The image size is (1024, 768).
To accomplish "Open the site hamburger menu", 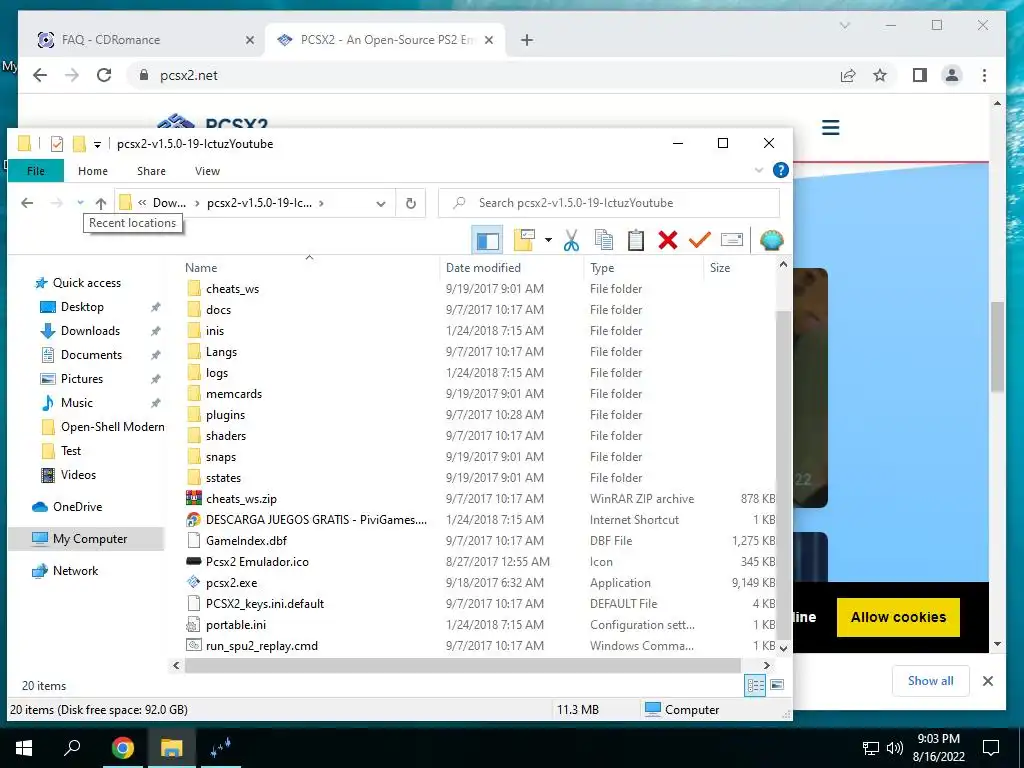I will [830, 127].
